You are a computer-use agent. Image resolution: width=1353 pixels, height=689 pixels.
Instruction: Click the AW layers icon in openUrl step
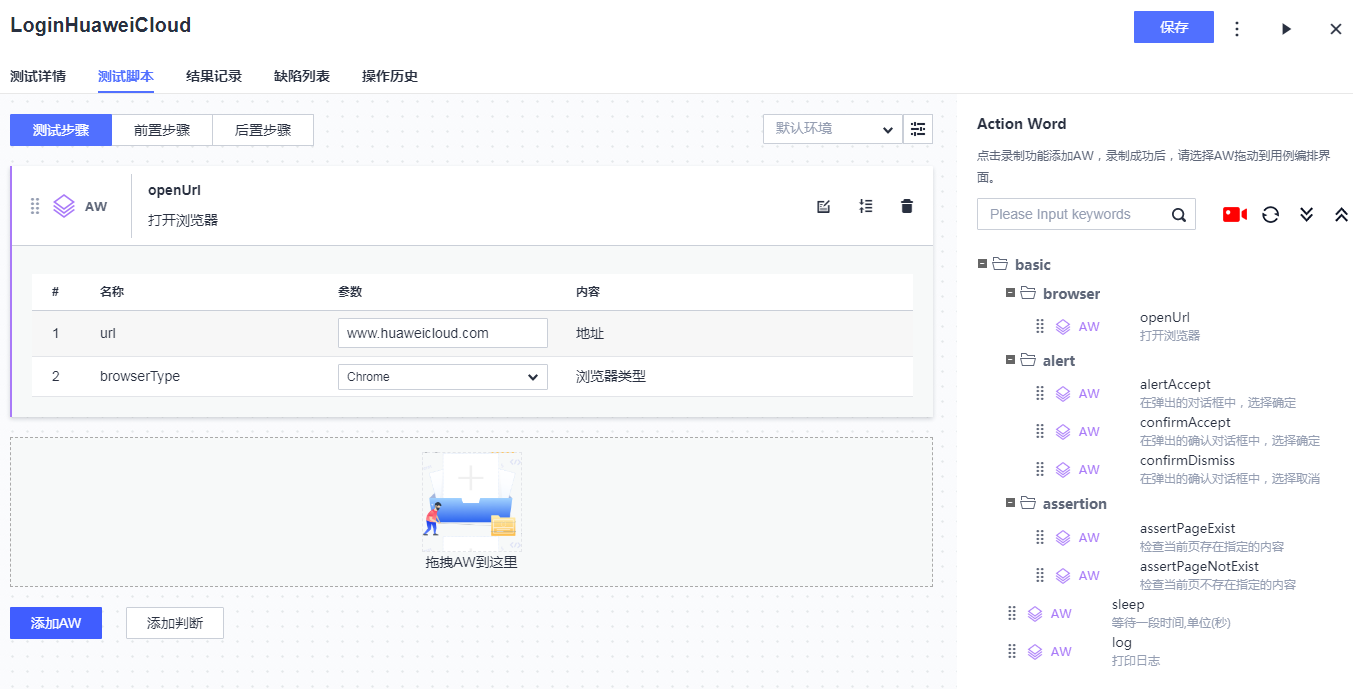point(64,206)
